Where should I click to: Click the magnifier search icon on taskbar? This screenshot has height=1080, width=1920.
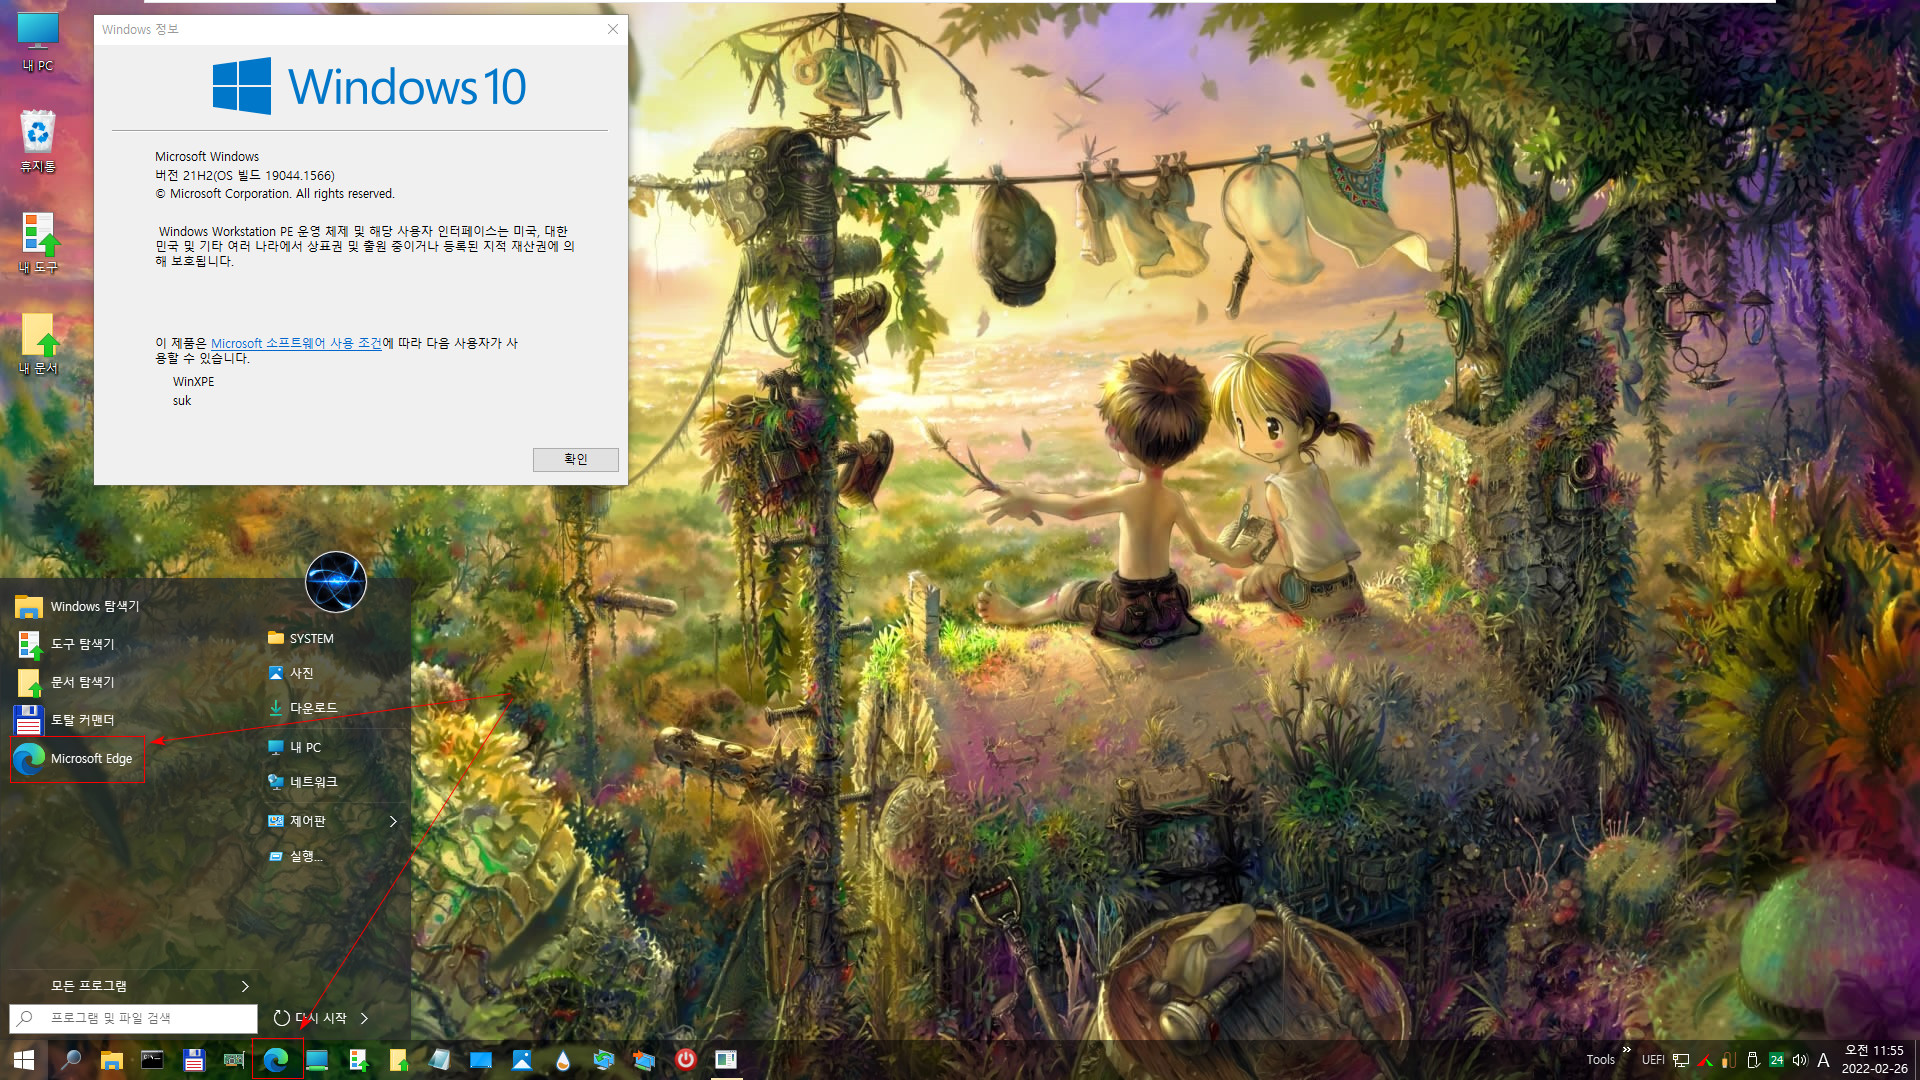tap(71, 1060)
